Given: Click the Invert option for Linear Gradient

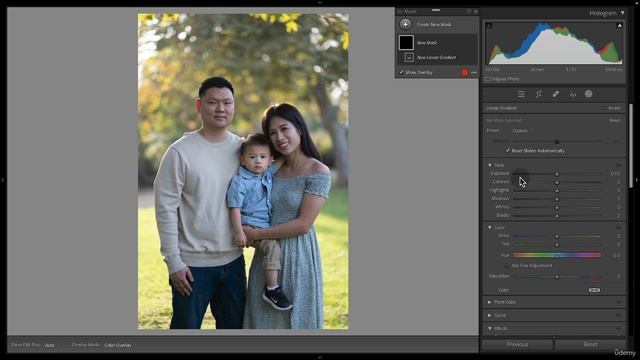Looking at the screenshot, I should point(614,108).
